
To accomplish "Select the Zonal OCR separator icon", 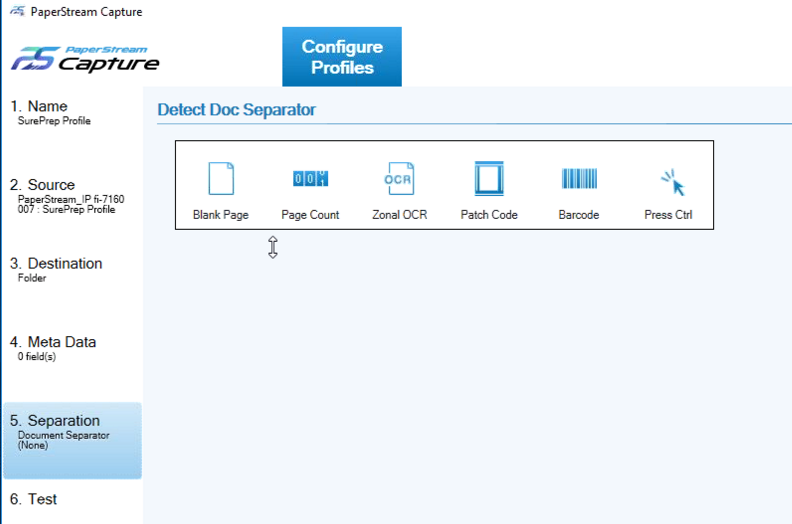I will (399, 179).
